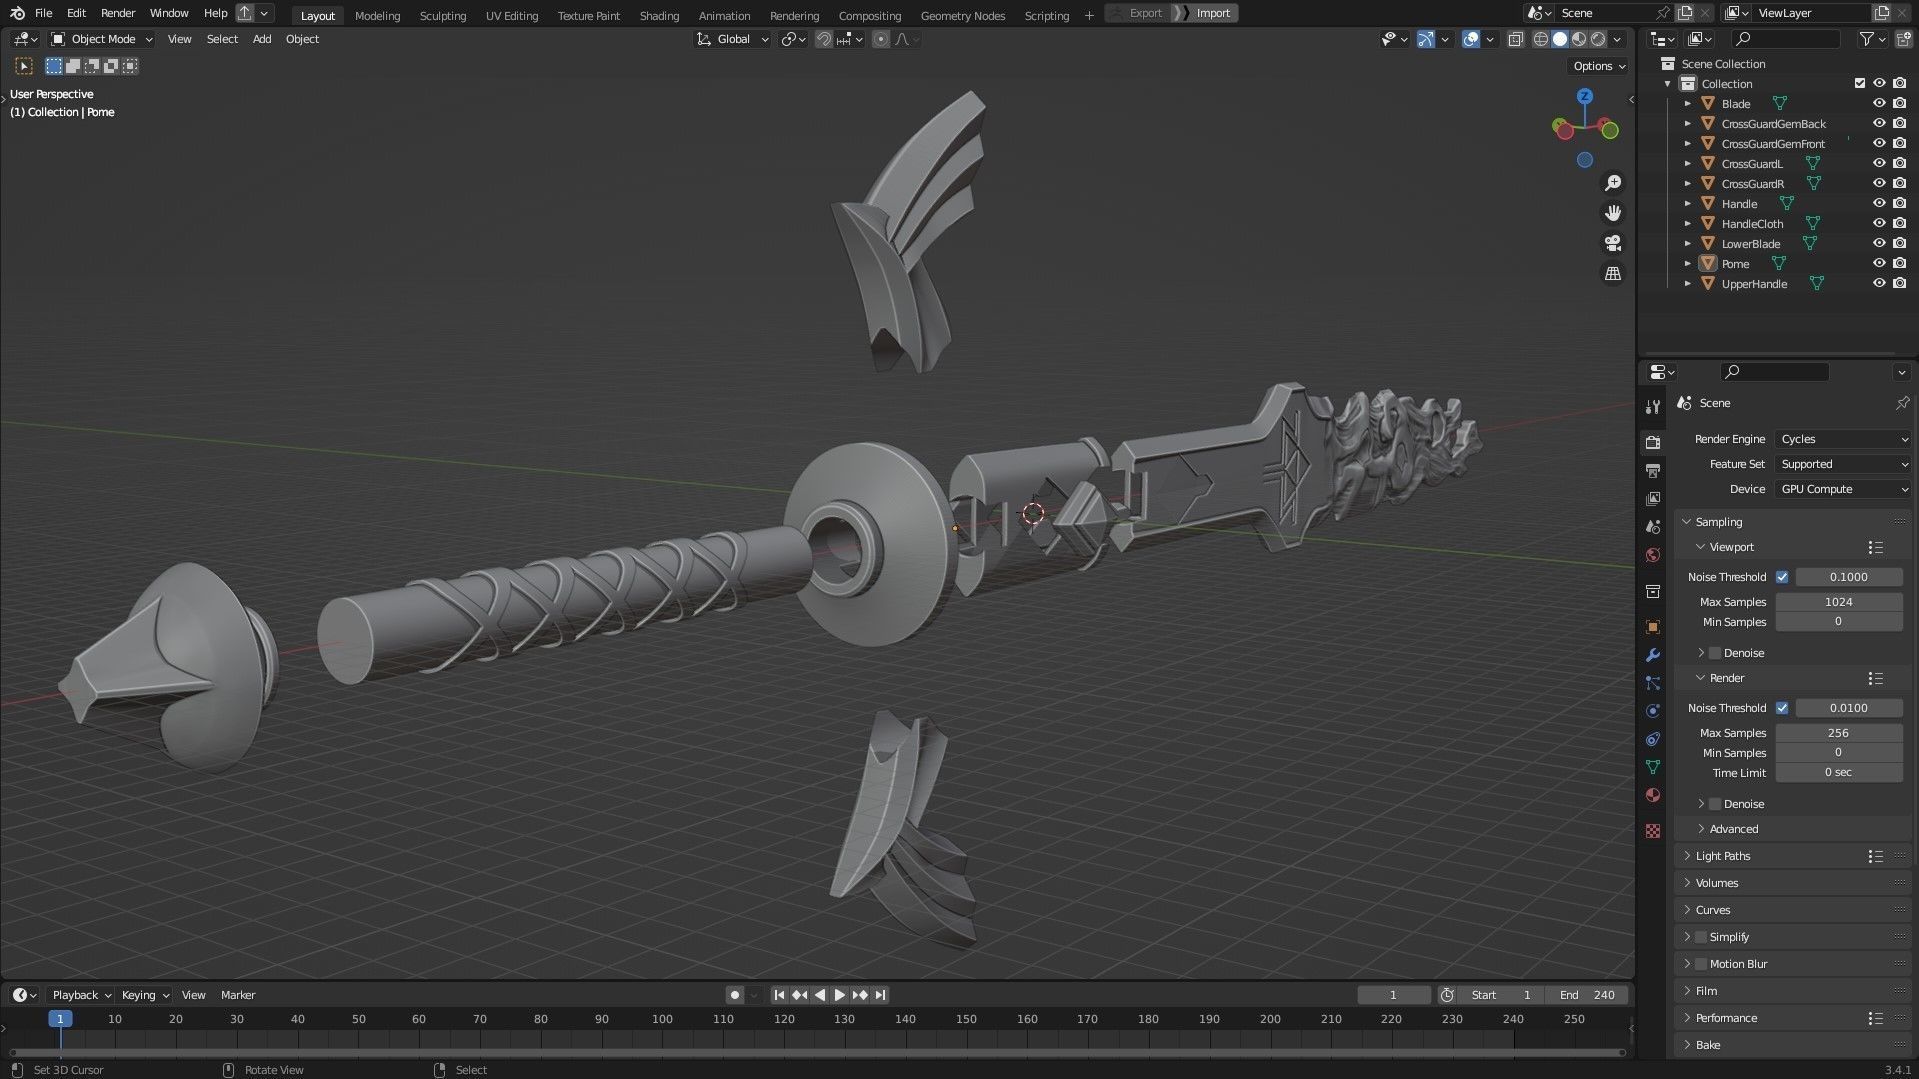Select rendered viewport shading mode
The height and width of the screenshot is (1079, 1919).
(x=1598, y=39)
